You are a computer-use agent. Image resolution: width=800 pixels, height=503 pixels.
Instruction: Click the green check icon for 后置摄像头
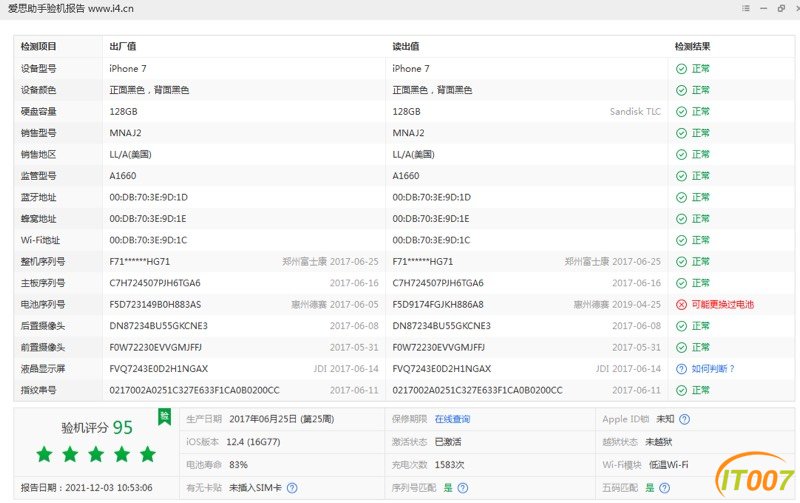(x=681, y=326)
